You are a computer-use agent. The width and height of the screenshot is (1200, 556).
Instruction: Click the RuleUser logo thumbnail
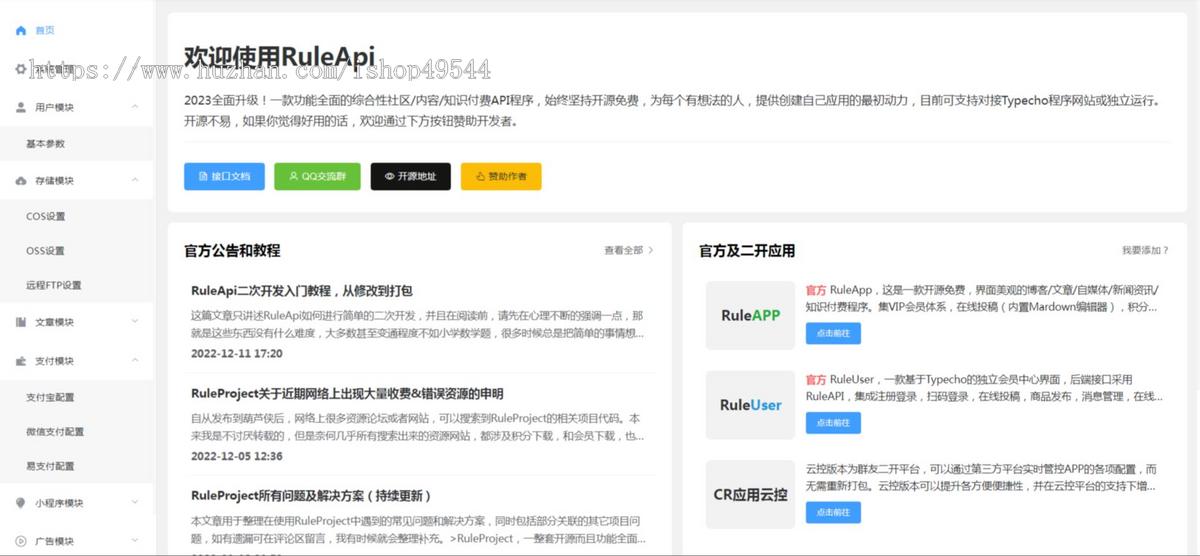[x=750, y=405]
